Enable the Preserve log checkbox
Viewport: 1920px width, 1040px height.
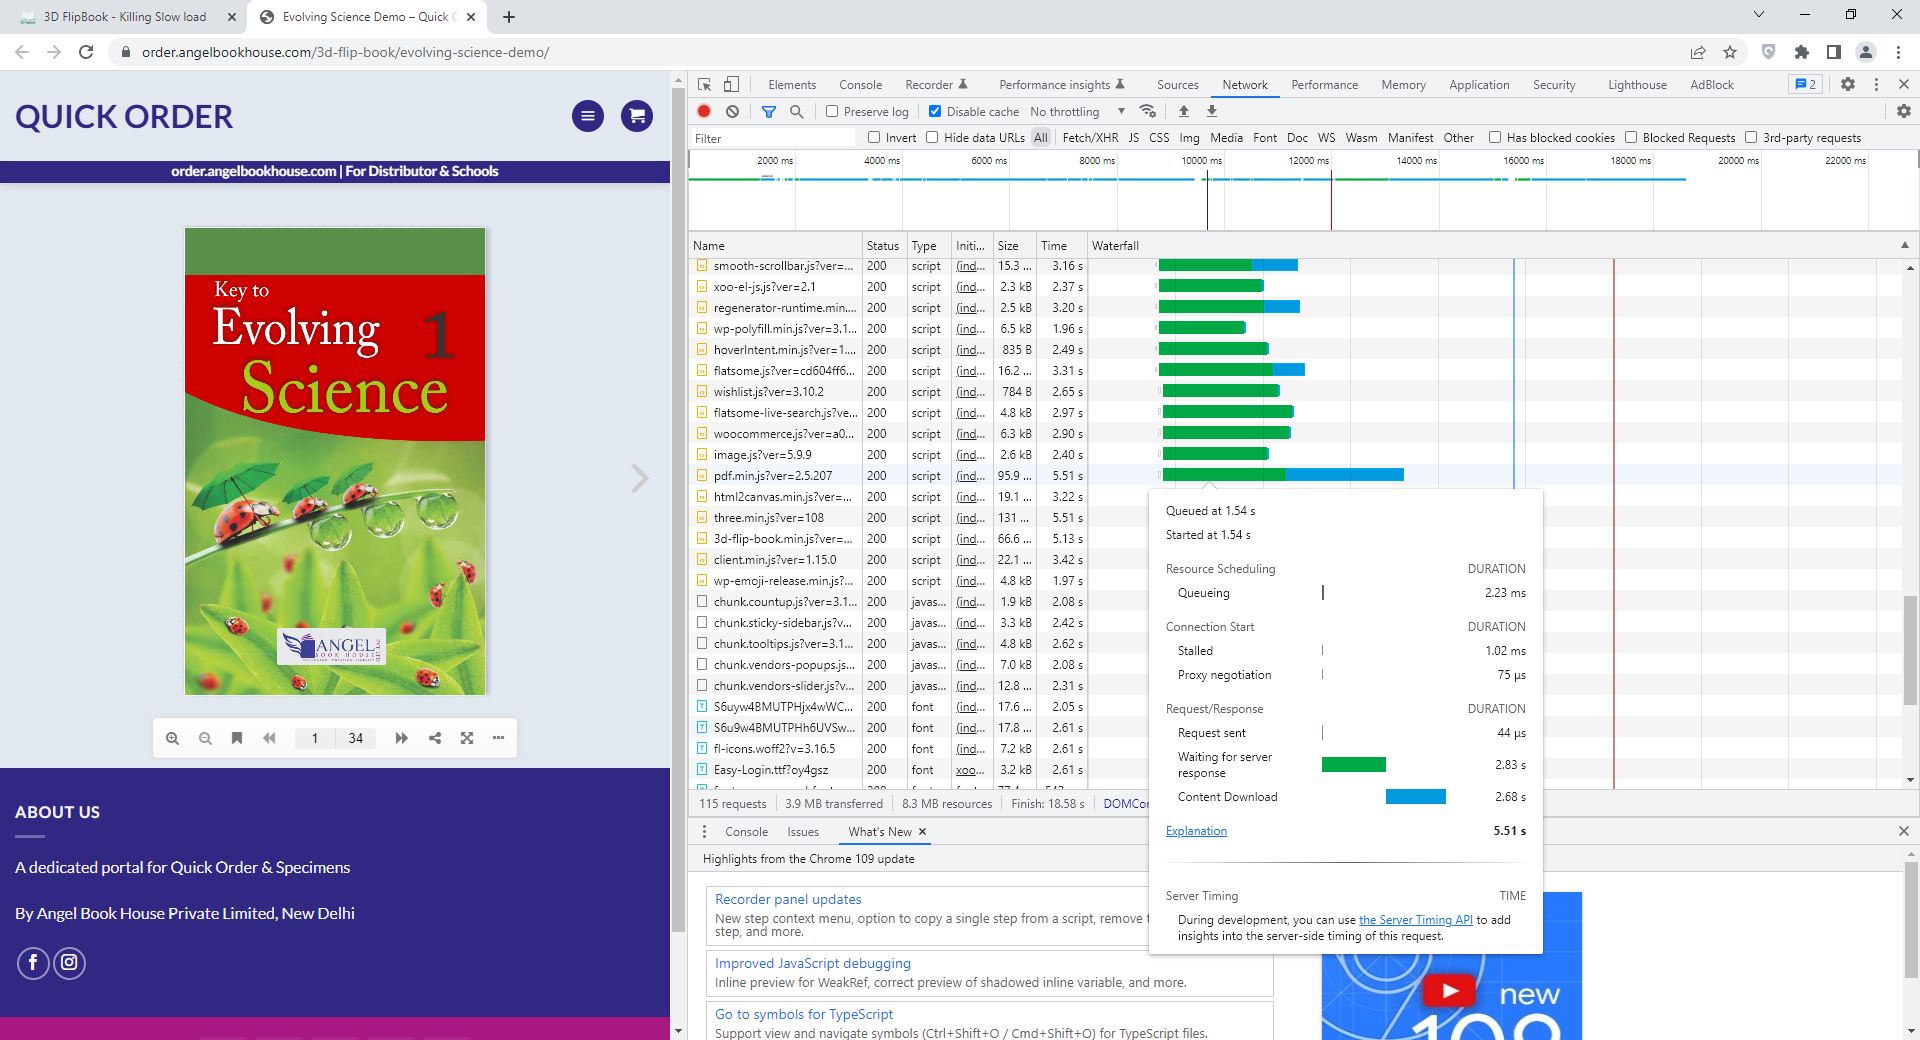click(x=832, y=111)
